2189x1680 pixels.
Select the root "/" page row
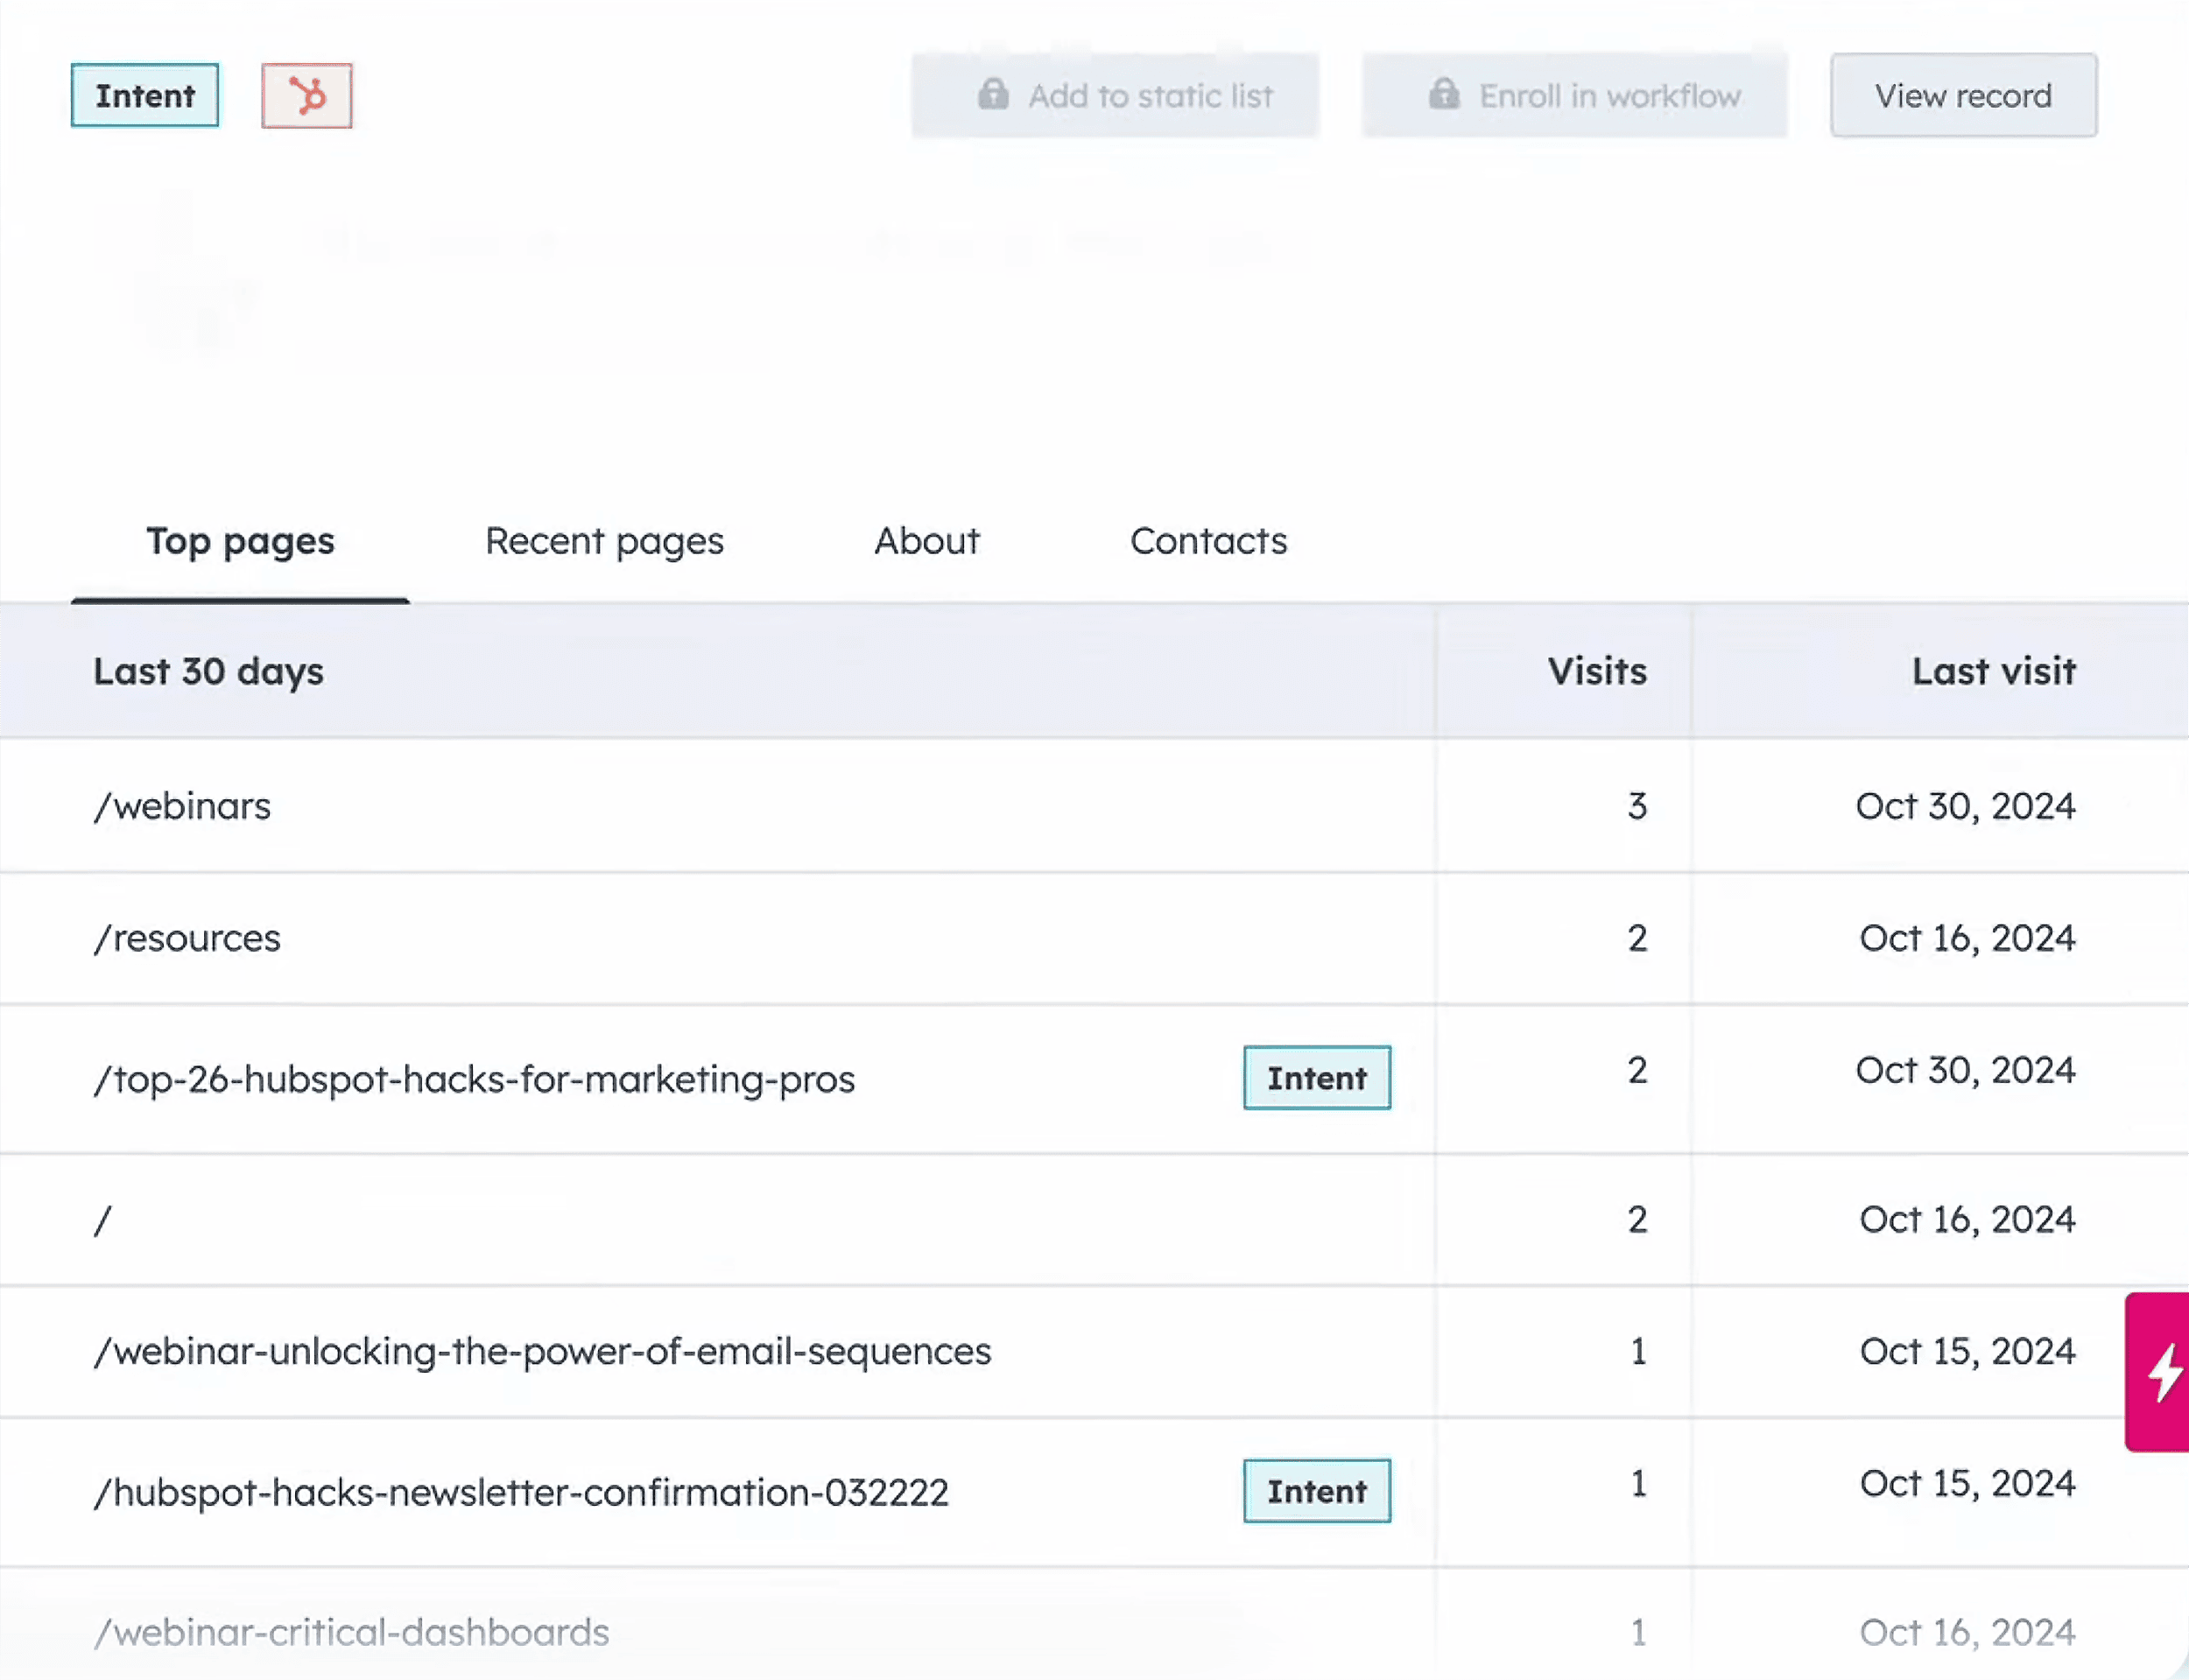click(1094, 1220)
